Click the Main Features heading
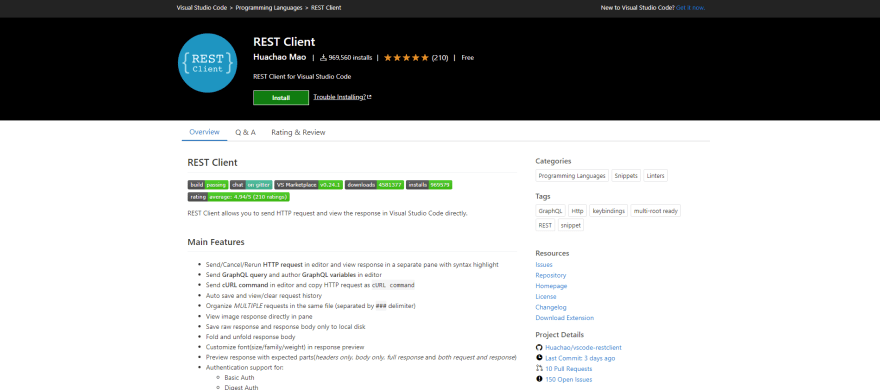The height and width of the screenshot is (390, 880). 216,242
